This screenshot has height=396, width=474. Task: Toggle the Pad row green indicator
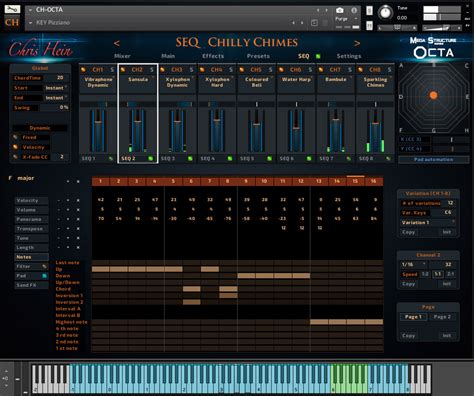tap(44, 276)
